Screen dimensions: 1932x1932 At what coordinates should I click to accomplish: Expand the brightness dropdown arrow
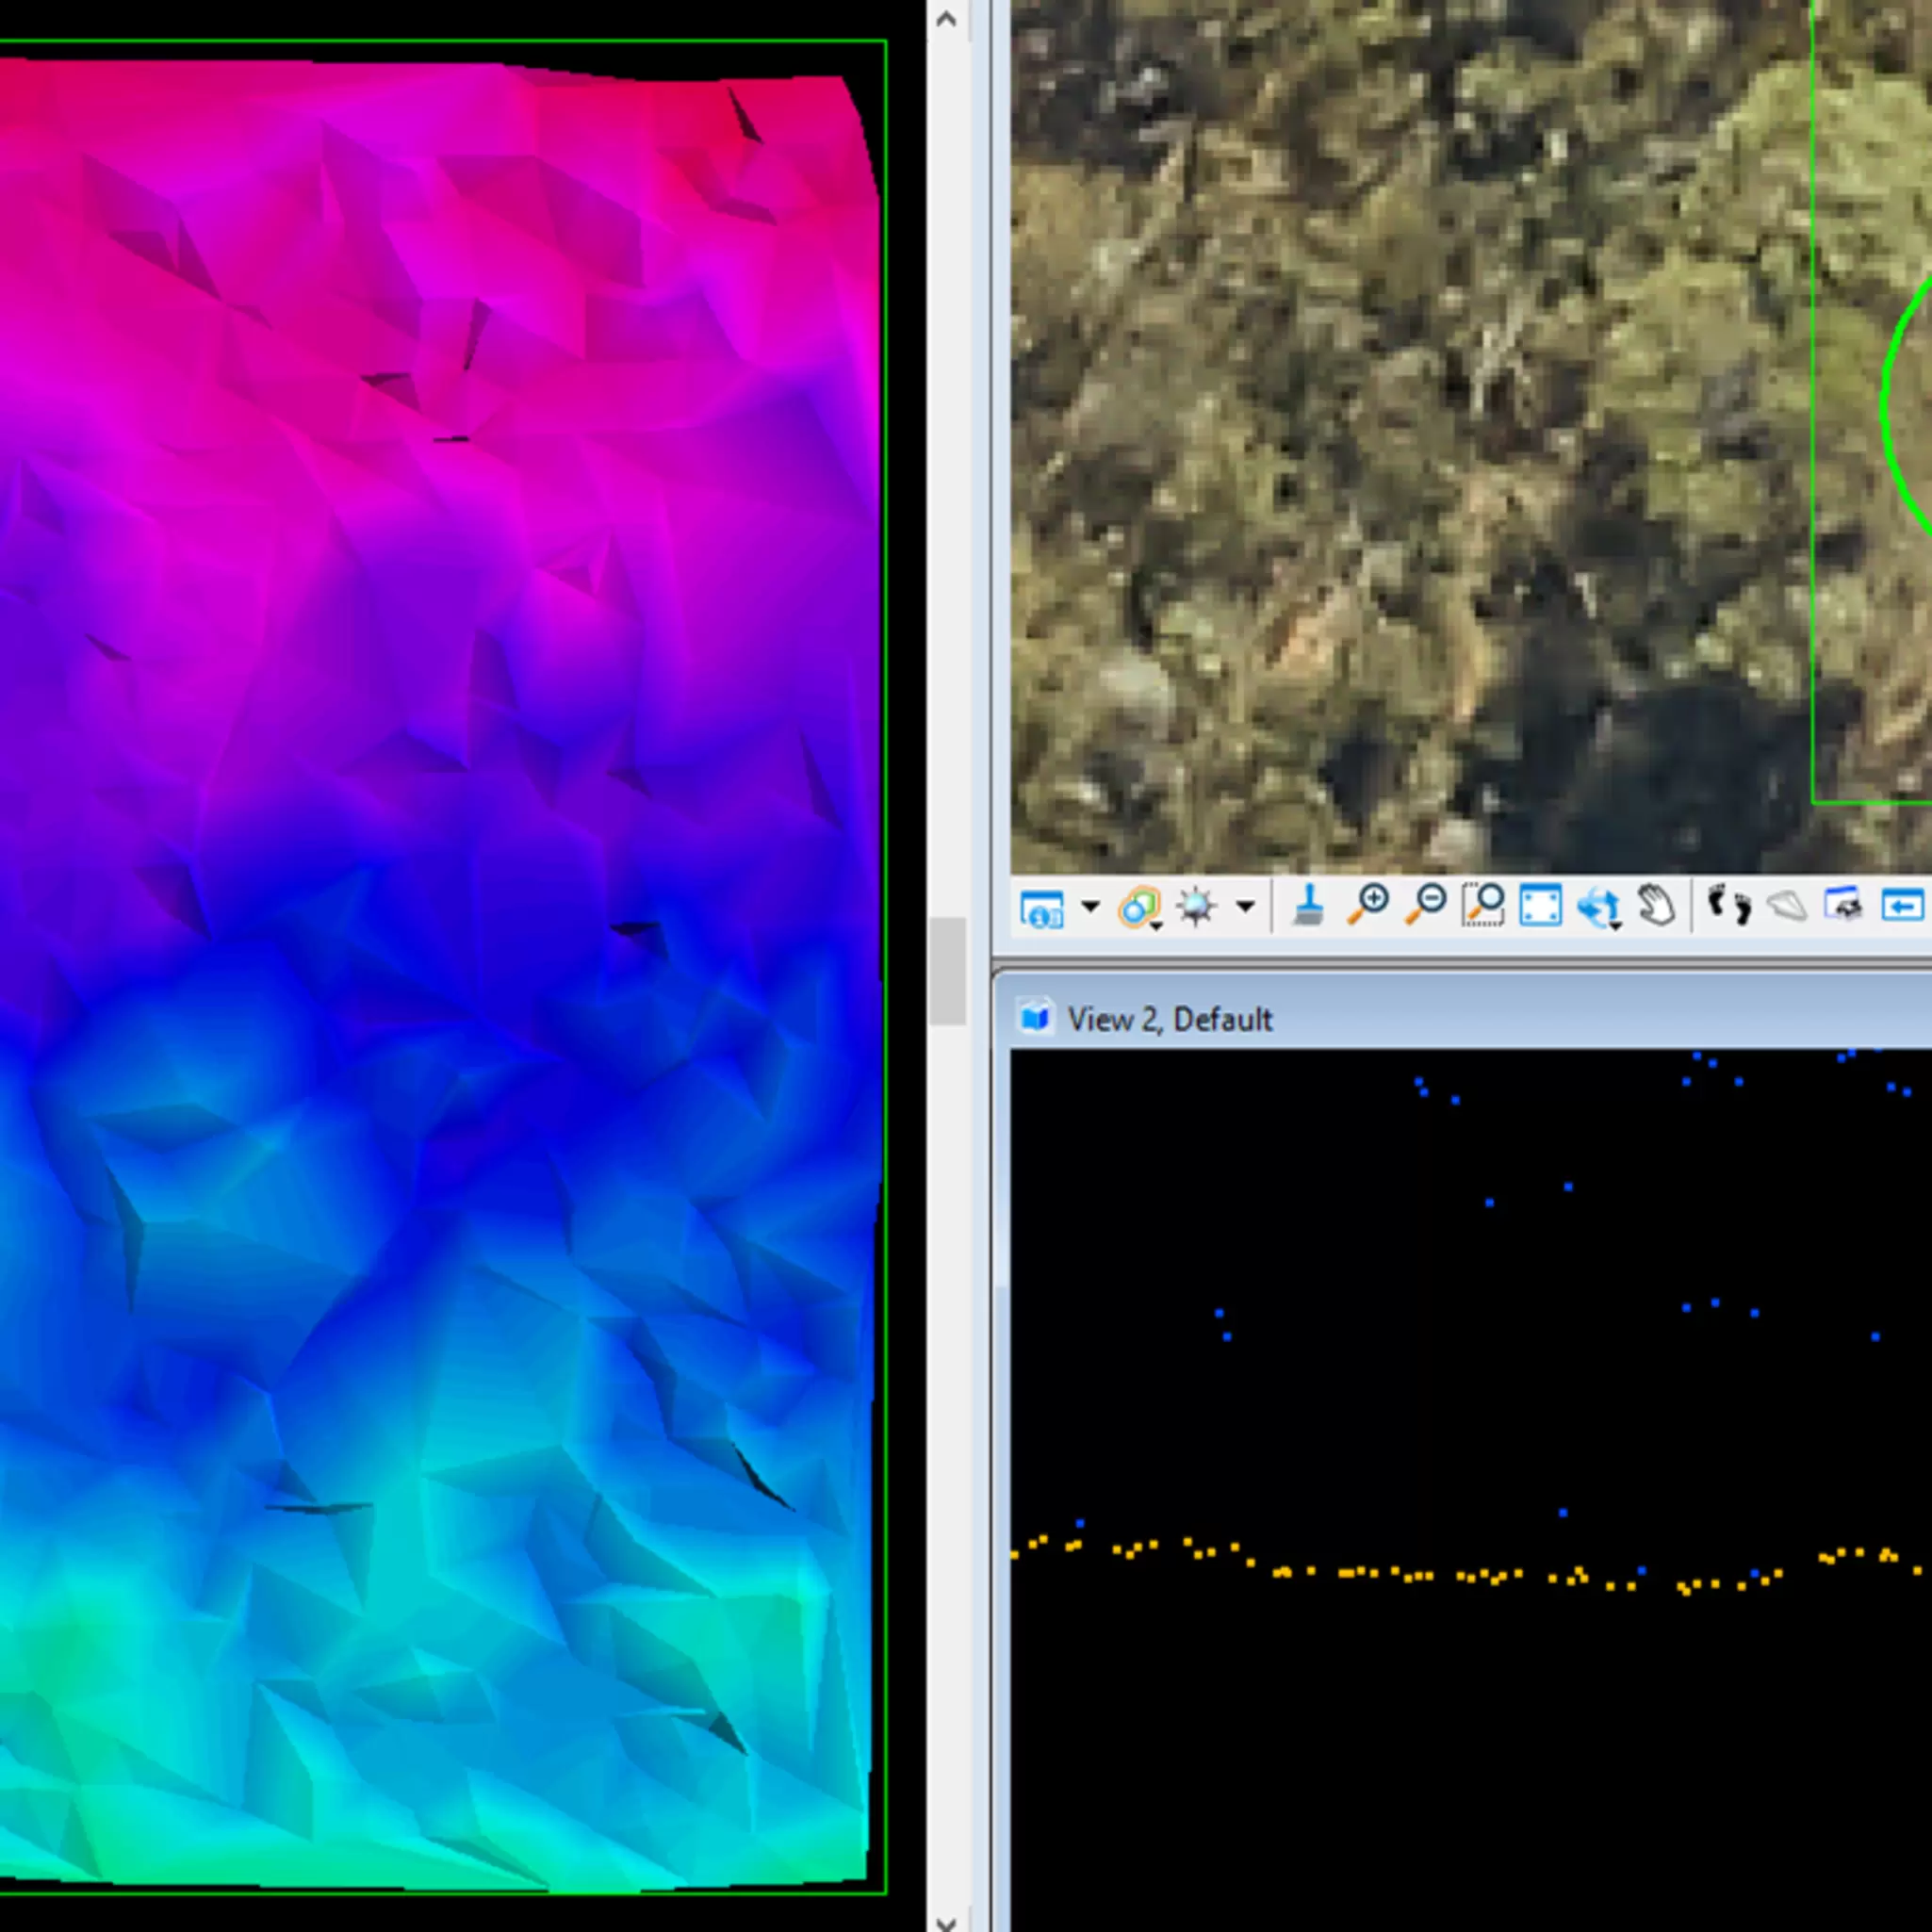pos(1245,907)
